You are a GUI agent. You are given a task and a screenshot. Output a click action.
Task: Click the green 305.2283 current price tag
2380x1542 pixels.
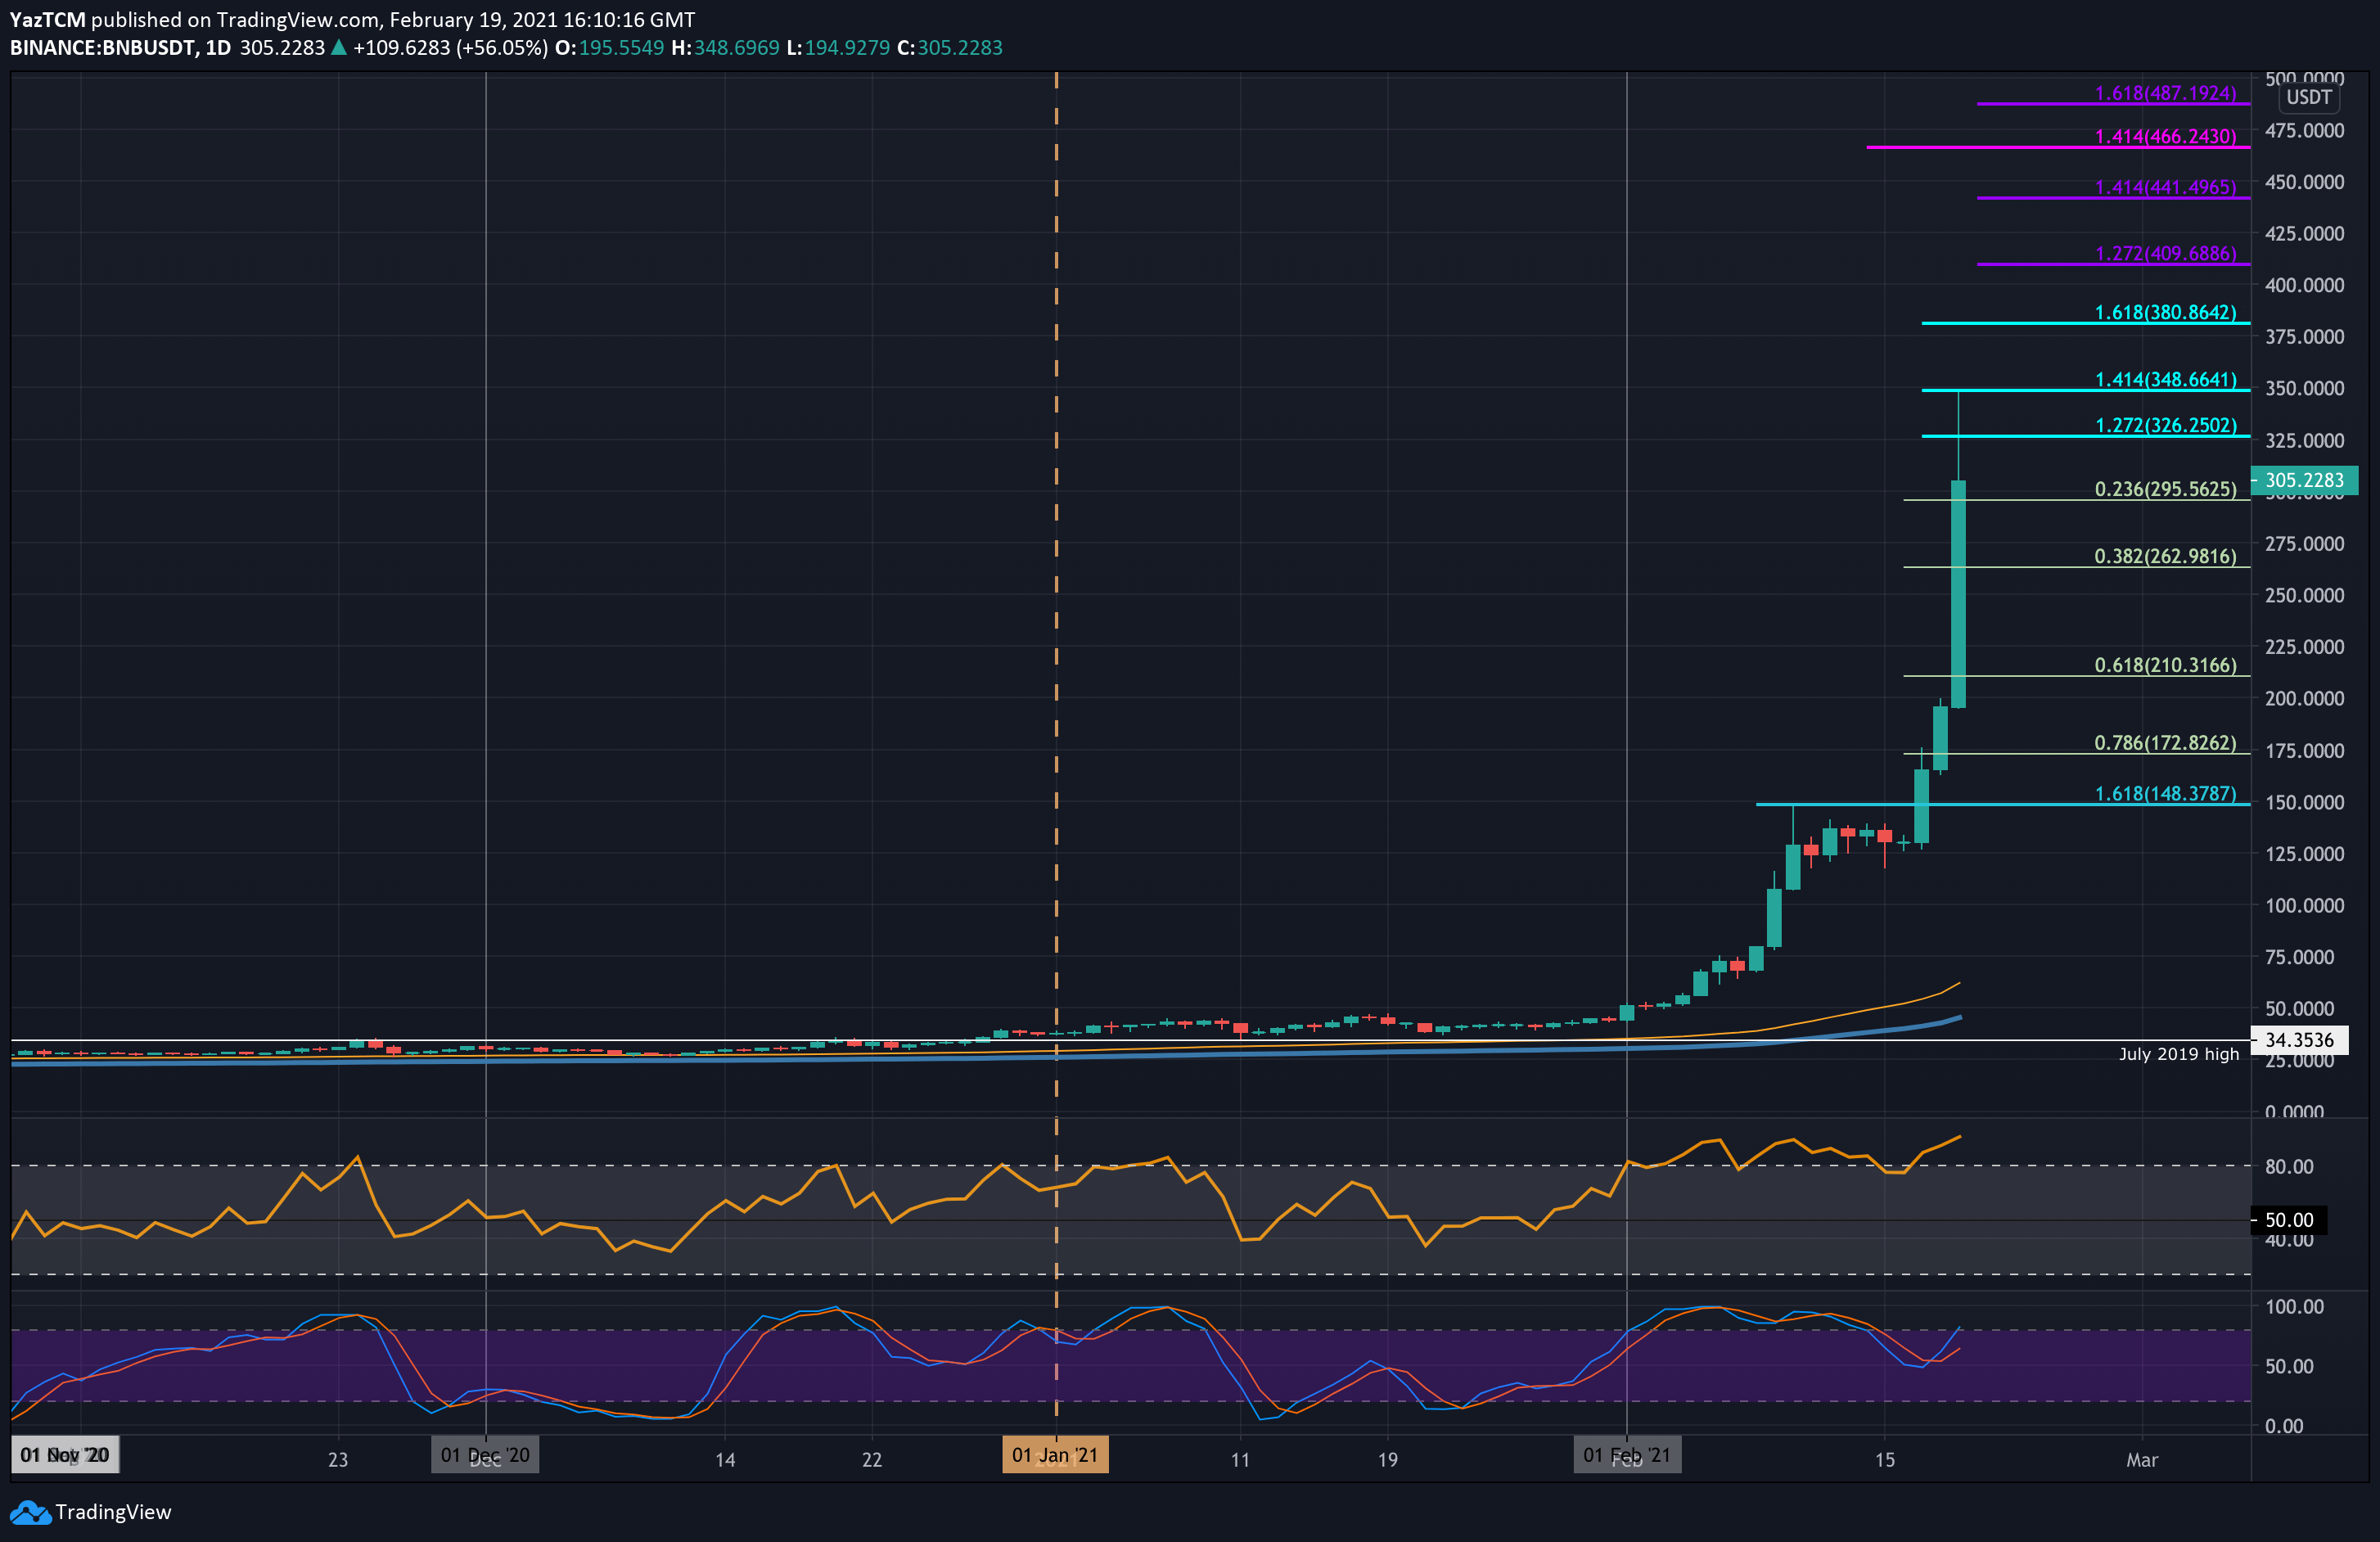(x=2303, y=480)
